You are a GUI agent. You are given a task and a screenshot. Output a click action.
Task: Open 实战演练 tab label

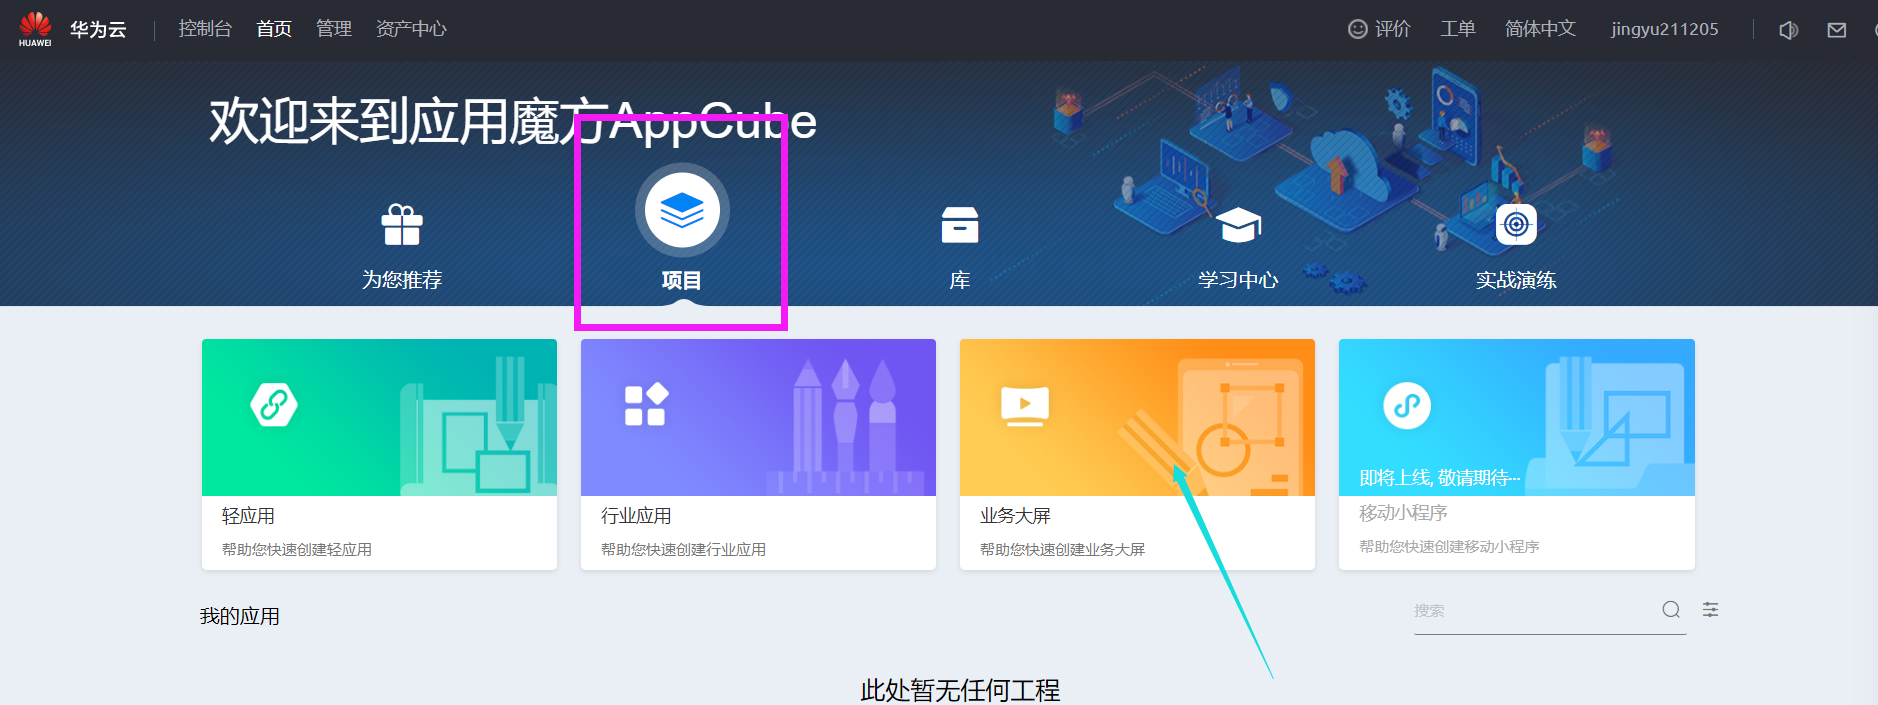coord(1516,280)
